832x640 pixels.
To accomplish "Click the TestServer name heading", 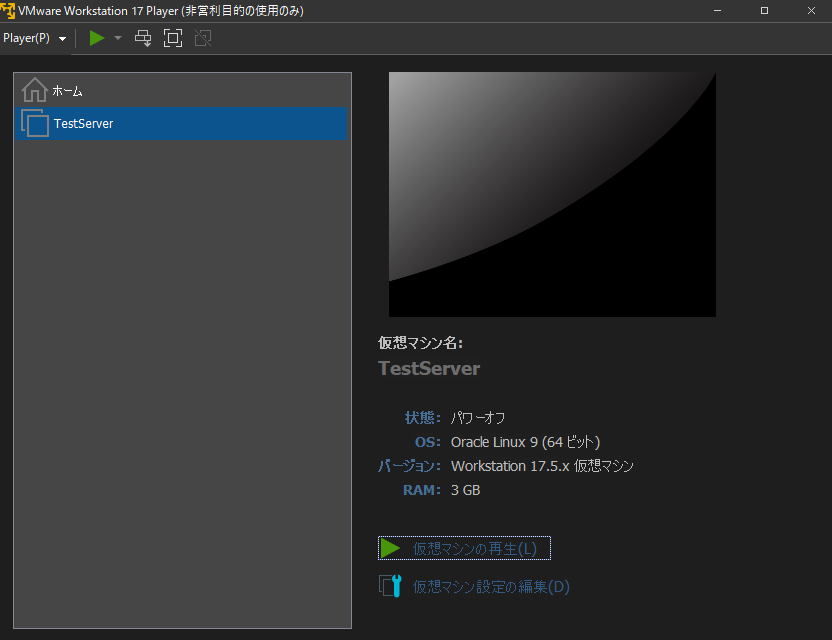I will click(429, 368).
